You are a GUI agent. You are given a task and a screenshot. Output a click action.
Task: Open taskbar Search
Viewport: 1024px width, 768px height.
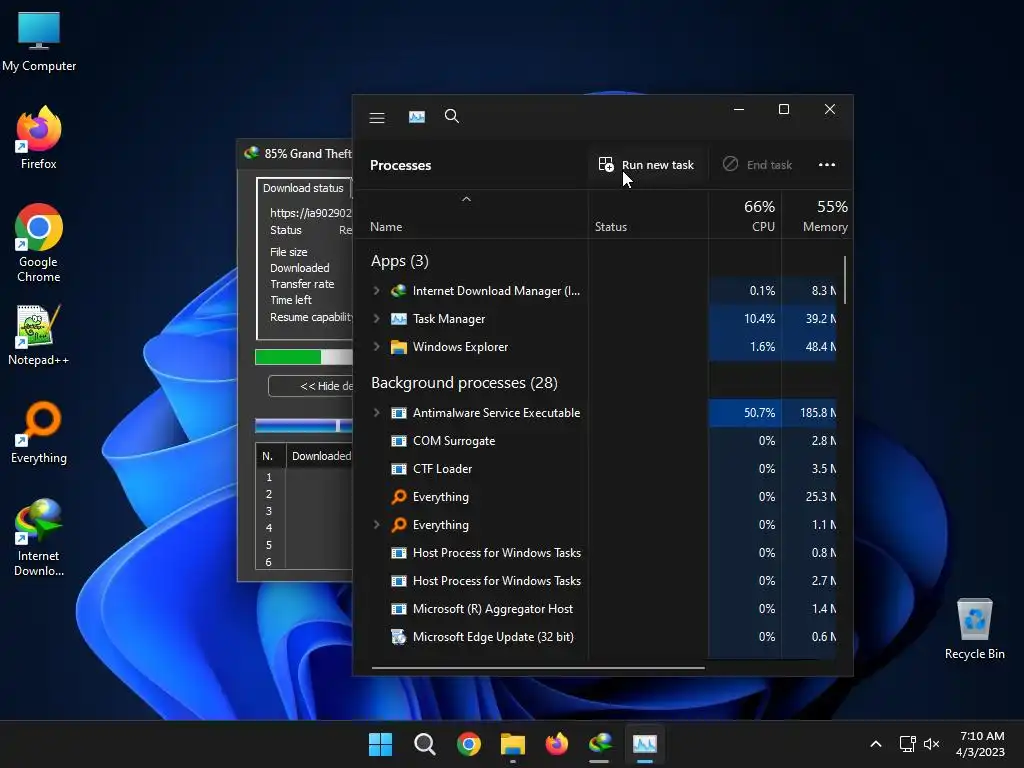pyautogui.click(x=424, y=744)
